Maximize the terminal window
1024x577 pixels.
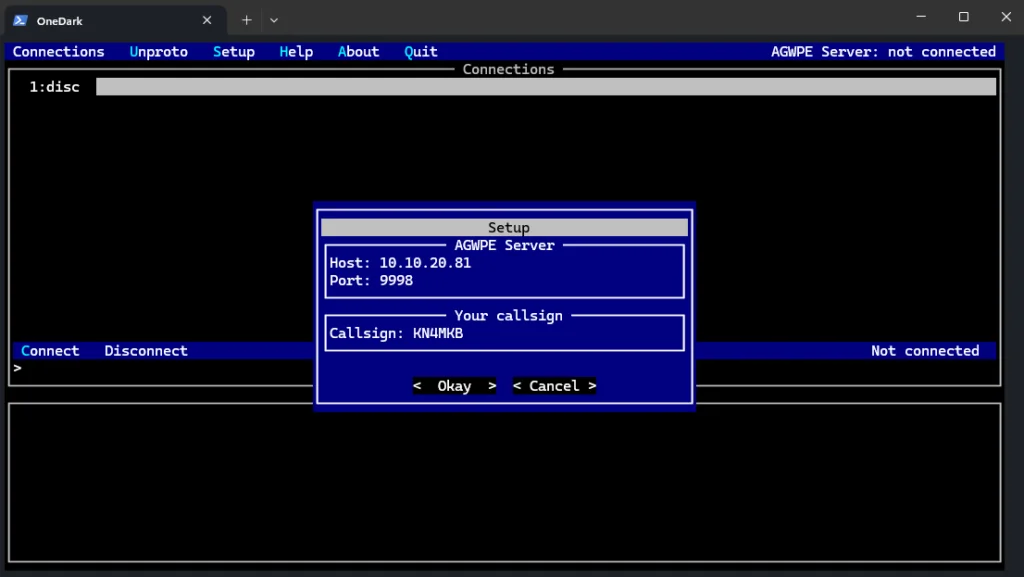(x=963, y=17)
